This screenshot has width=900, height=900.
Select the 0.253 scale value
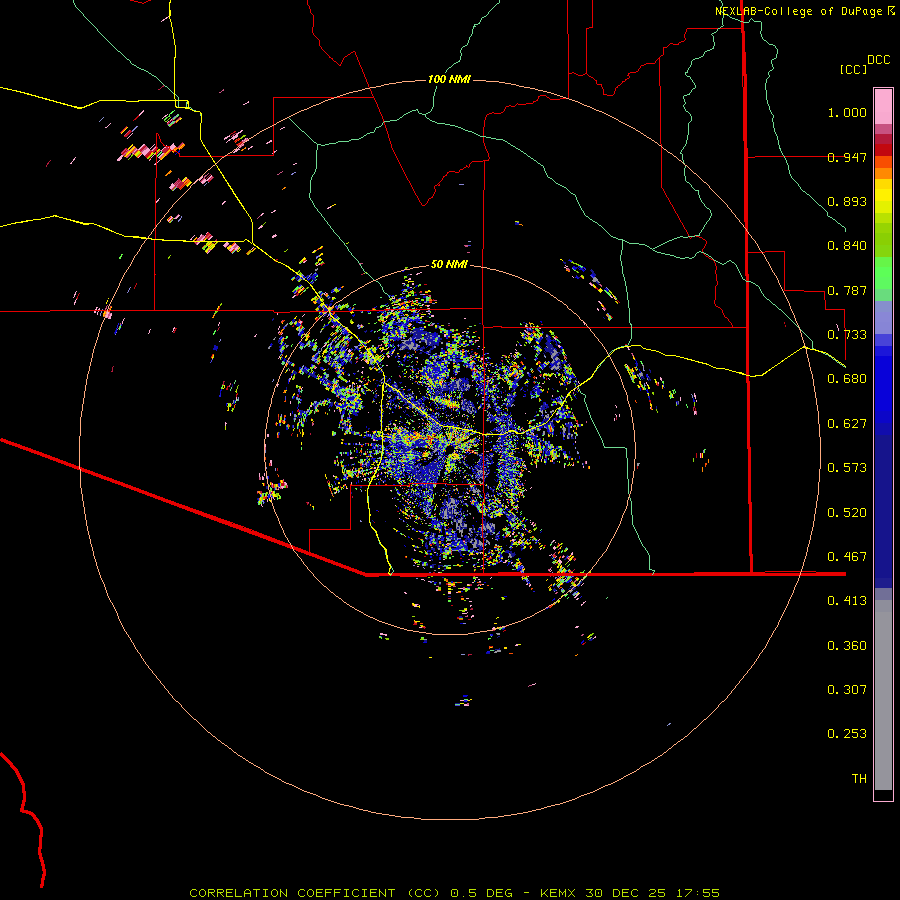click(847, 734)
